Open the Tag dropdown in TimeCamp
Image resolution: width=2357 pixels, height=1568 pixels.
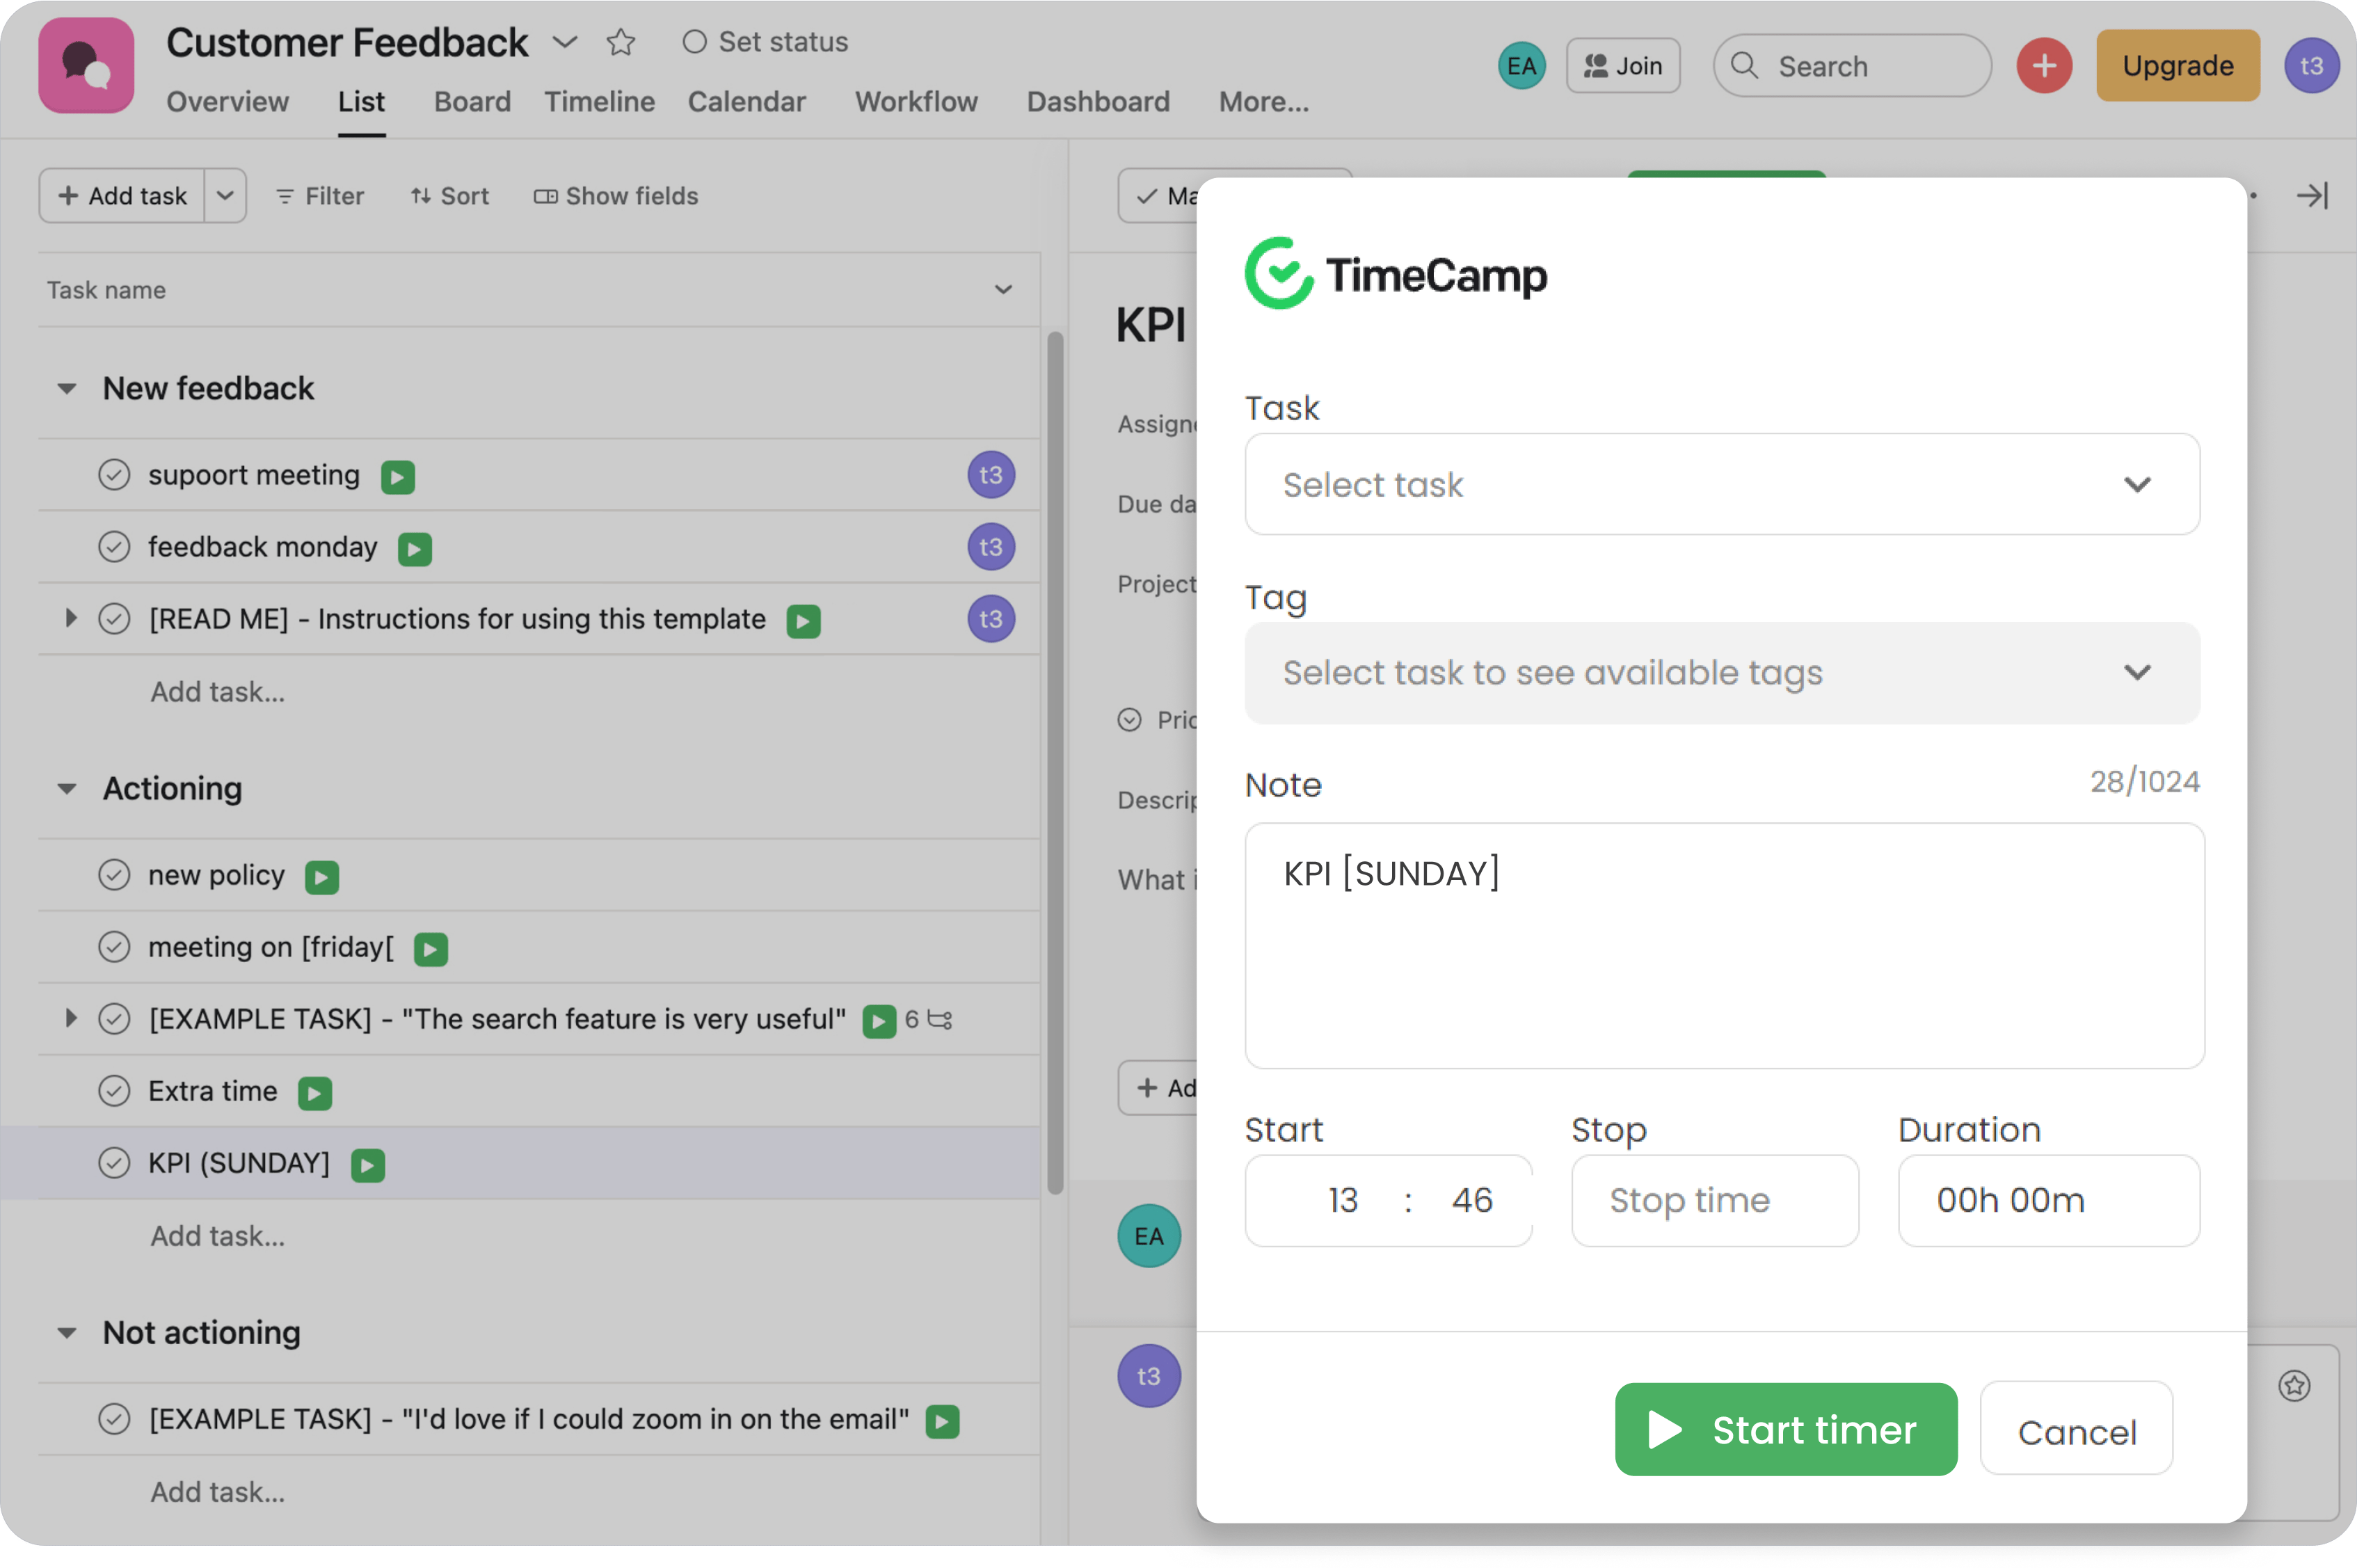coord(1721,673)
